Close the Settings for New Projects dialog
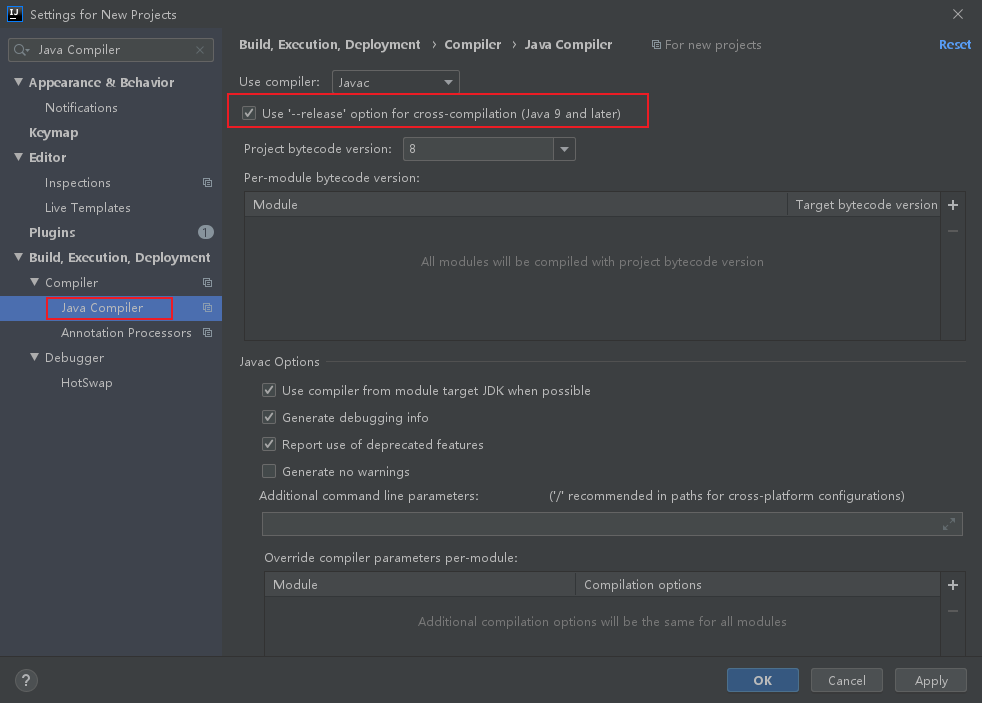 click(x=958, y=14)
